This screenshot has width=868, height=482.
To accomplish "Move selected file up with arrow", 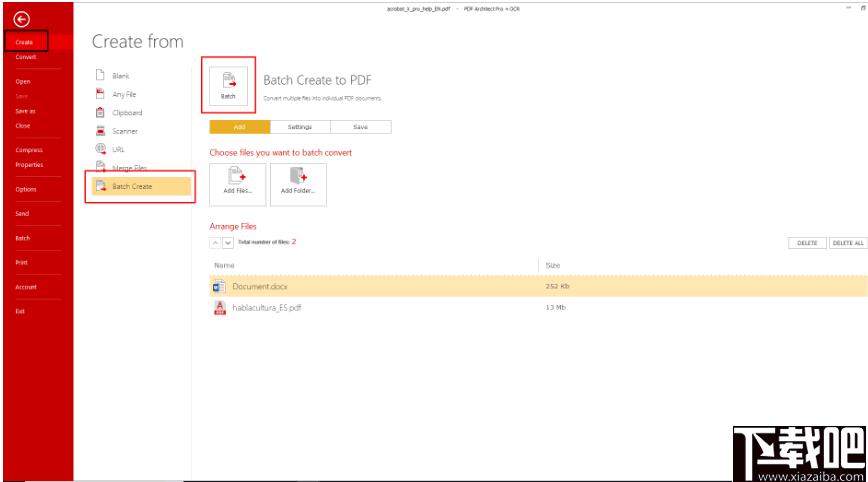I will pyautogui.click(x=215, y=242).
